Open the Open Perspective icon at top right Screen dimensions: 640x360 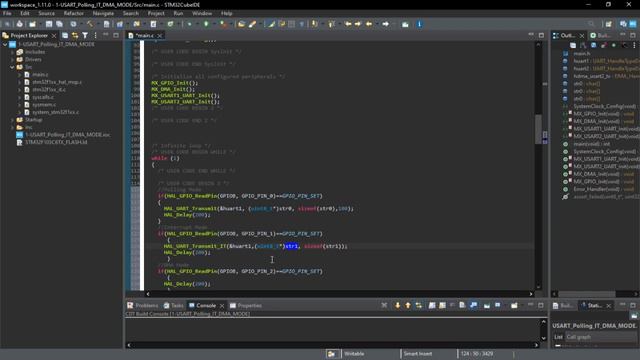(609, 24)
